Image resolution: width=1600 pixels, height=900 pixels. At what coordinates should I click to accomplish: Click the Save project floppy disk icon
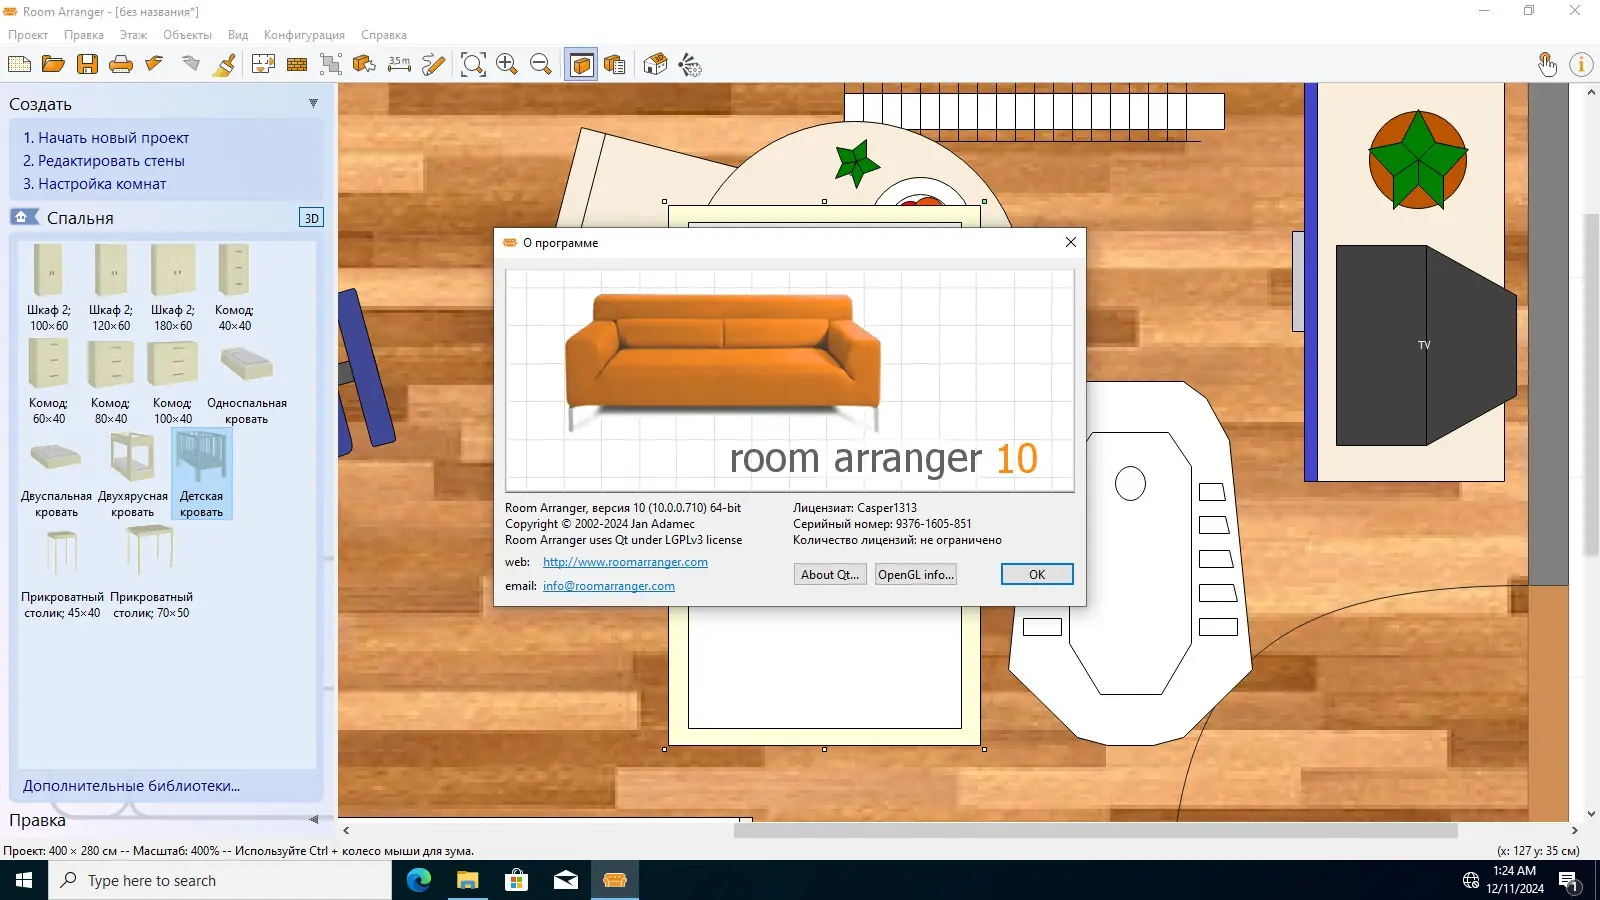87,65
